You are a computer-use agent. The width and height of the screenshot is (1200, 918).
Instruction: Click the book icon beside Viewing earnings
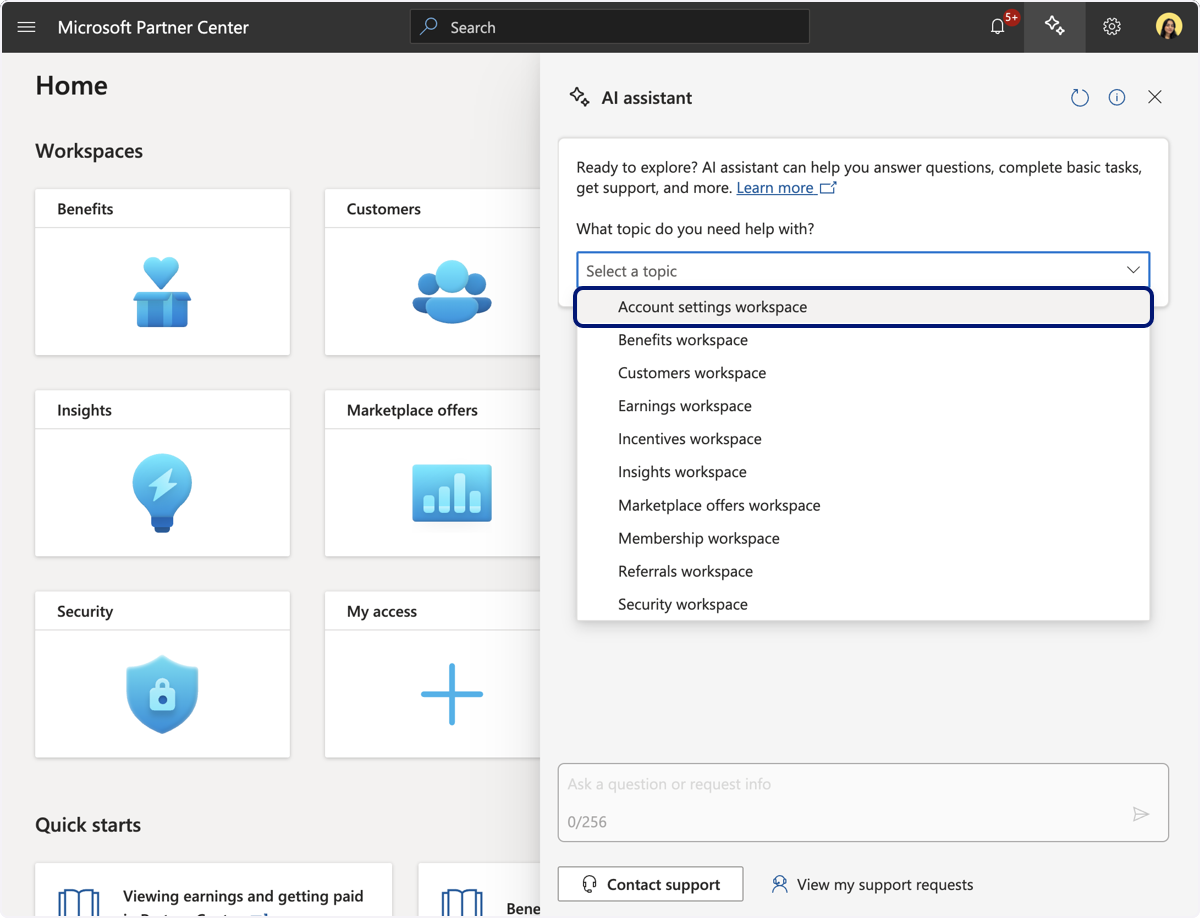(x=79, y=902)
